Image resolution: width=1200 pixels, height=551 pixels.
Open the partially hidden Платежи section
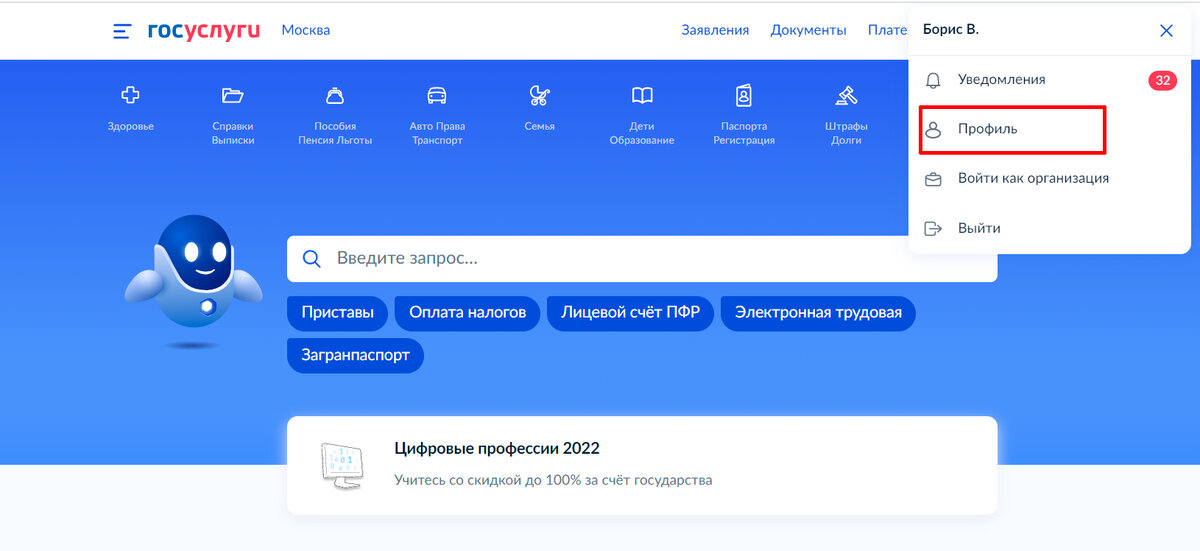(888, 30)
